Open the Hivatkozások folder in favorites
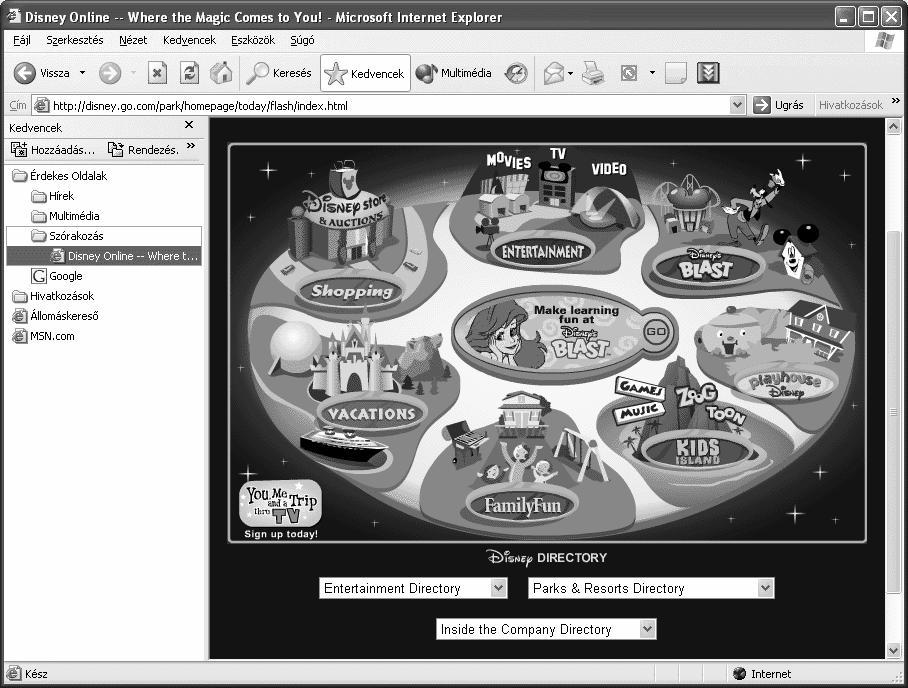This screenshot has height=688, width=908. click(53, 296)
